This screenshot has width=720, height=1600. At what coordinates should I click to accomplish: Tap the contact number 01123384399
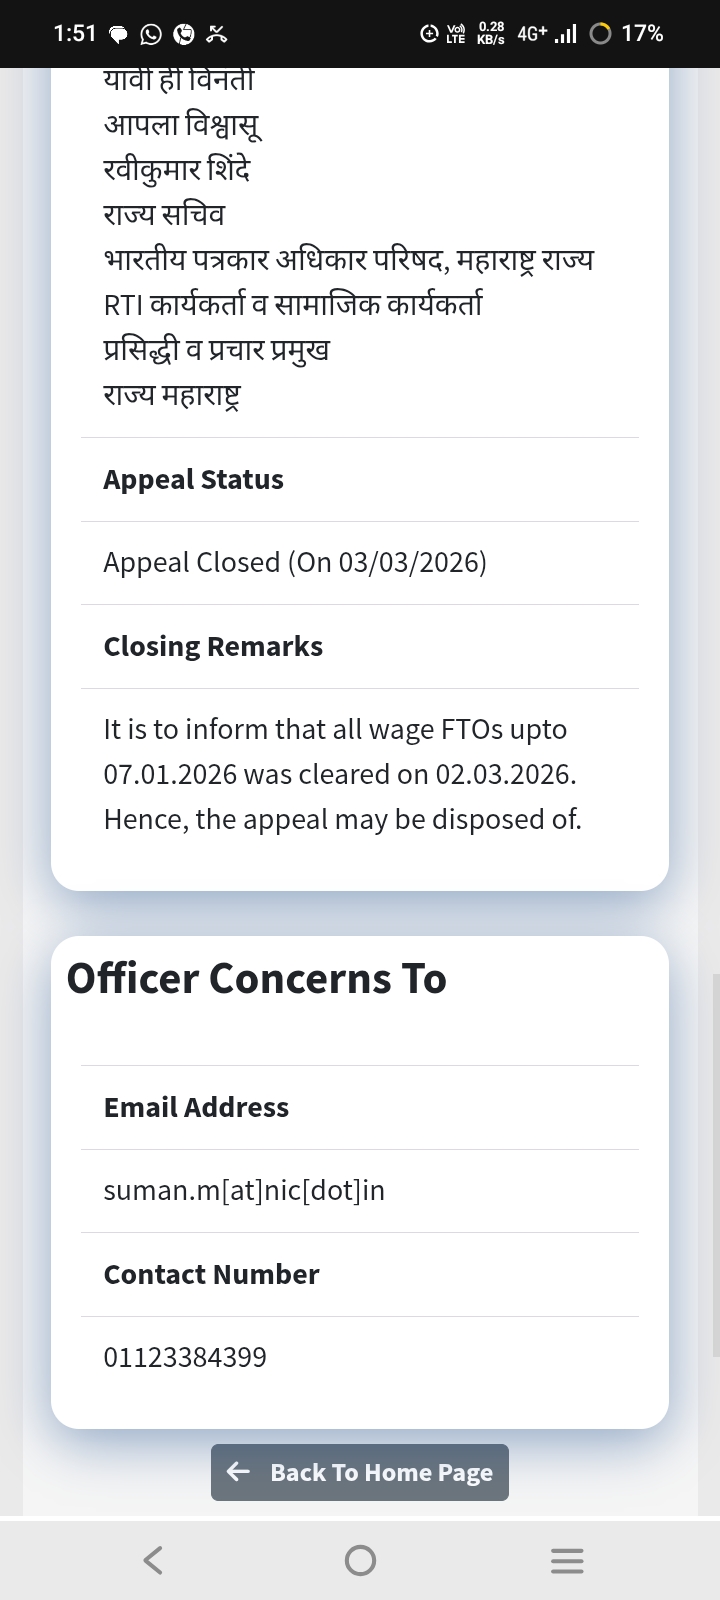185,1357
